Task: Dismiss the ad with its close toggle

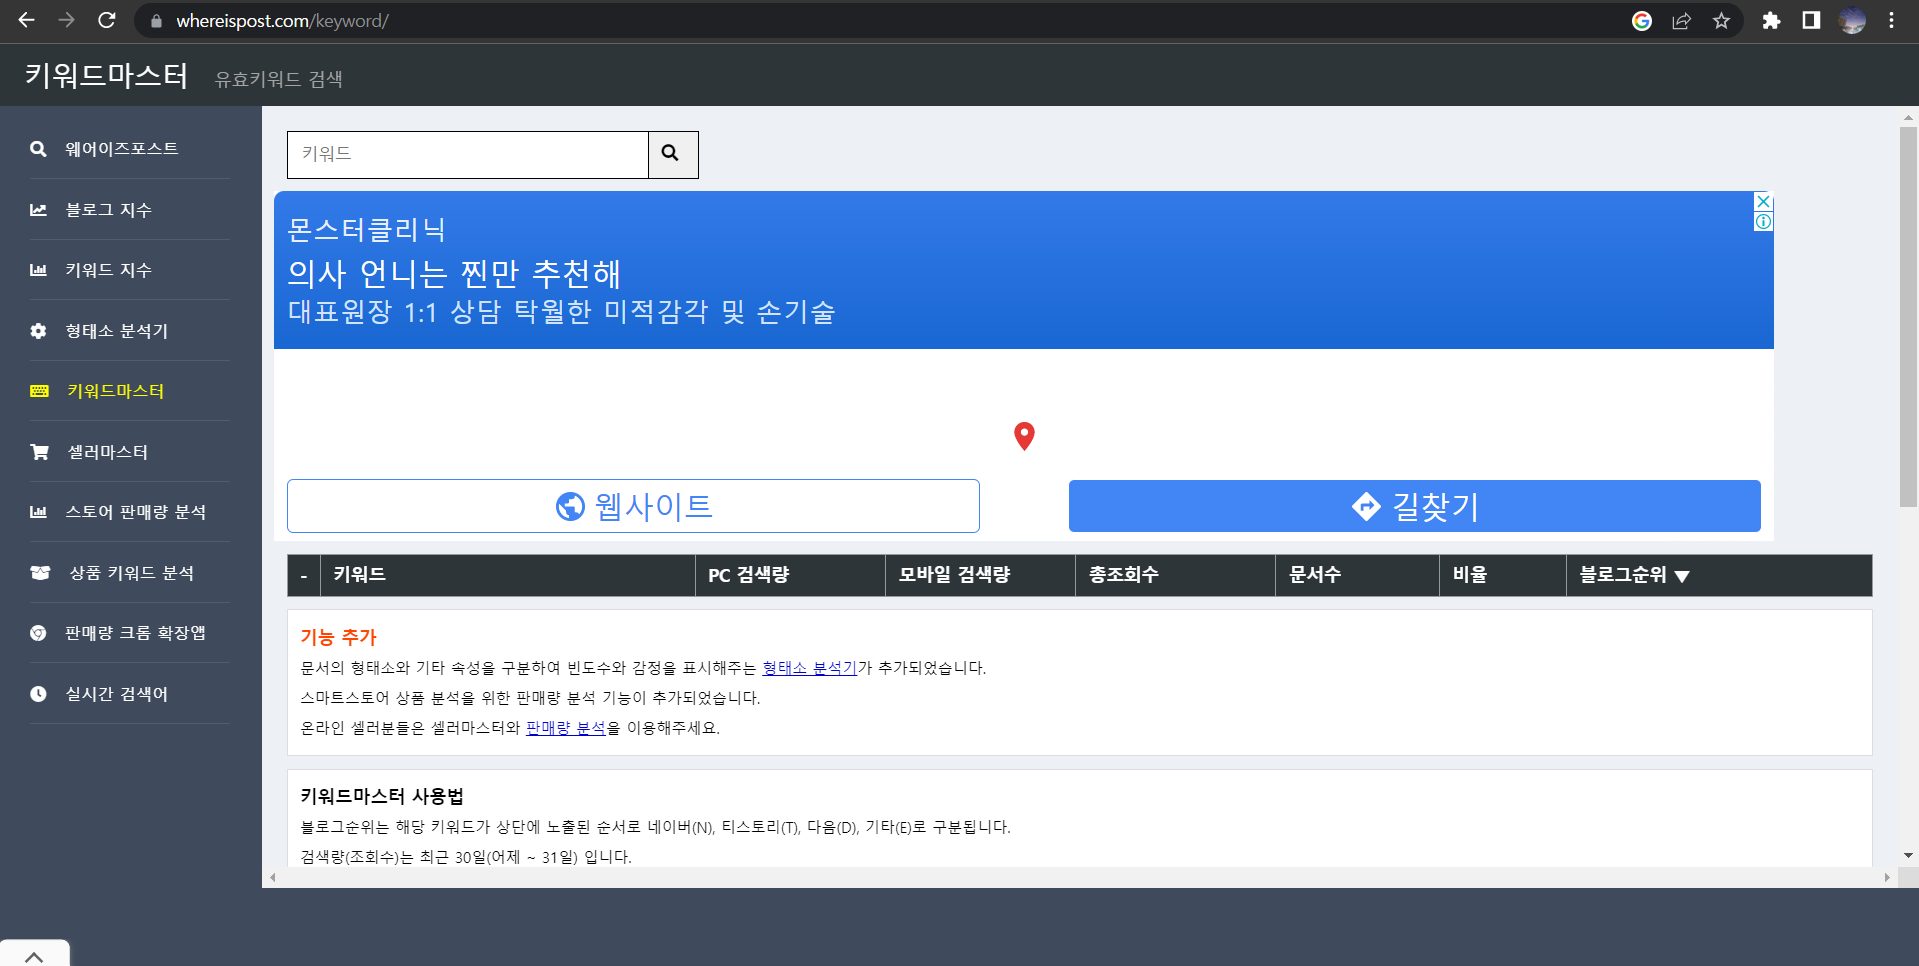Action: click(1762, 203)
